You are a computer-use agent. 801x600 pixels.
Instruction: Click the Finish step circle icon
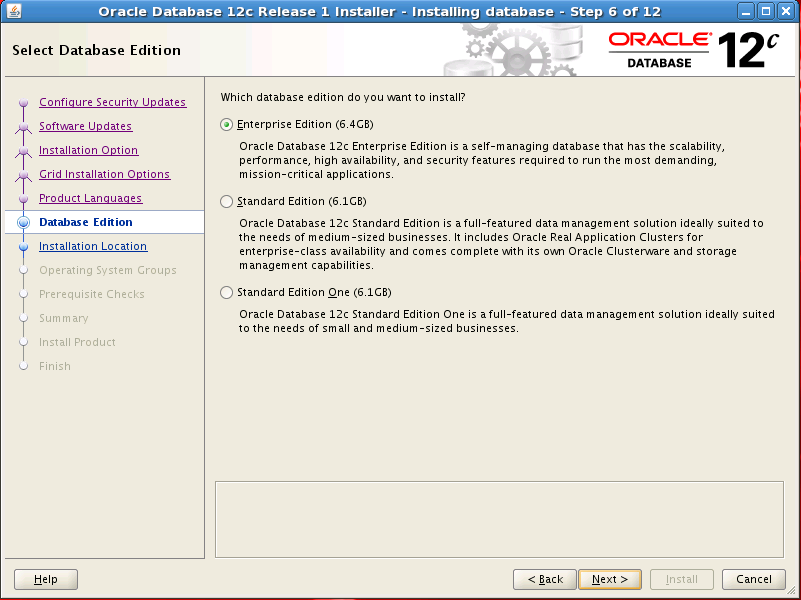pyautogui.click(x=24, y=366)
